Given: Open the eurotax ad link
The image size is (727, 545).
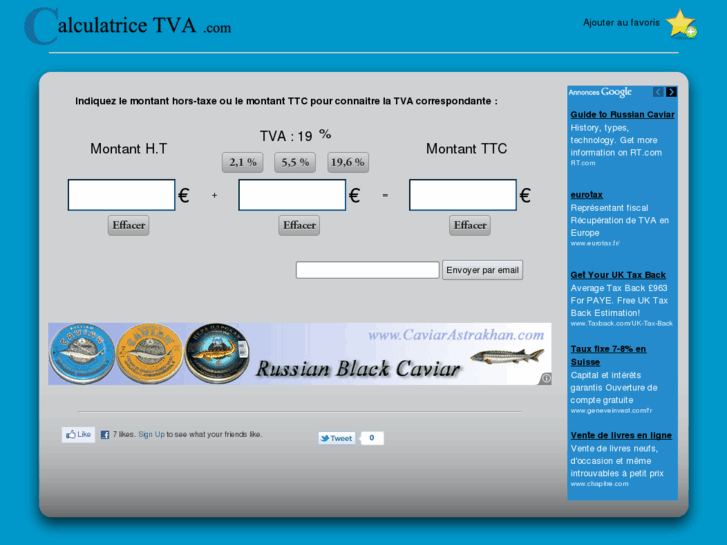Looking at the screenshot, I should pyautogui.click(x=587, y=195).
